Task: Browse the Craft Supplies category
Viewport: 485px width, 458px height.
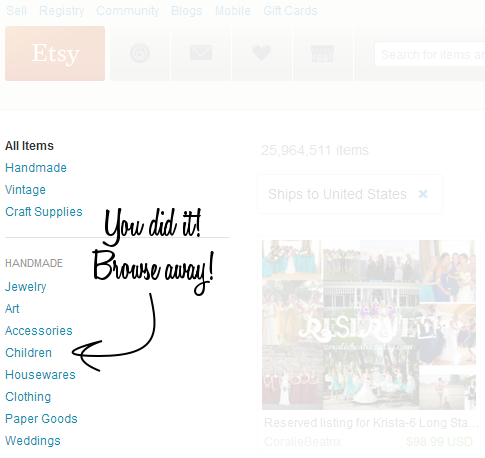Action: [x=44, y=212]
